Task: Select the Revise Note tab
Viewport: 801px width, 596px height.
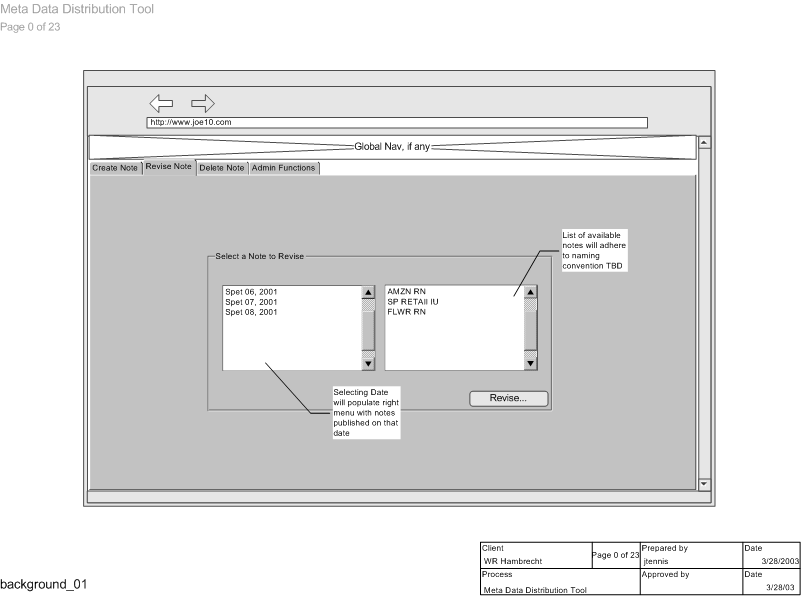Action: [168, 167]
